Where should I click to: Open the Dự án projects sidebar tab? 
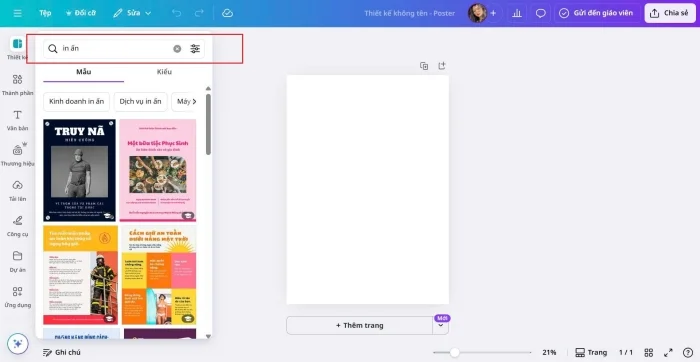17,261
